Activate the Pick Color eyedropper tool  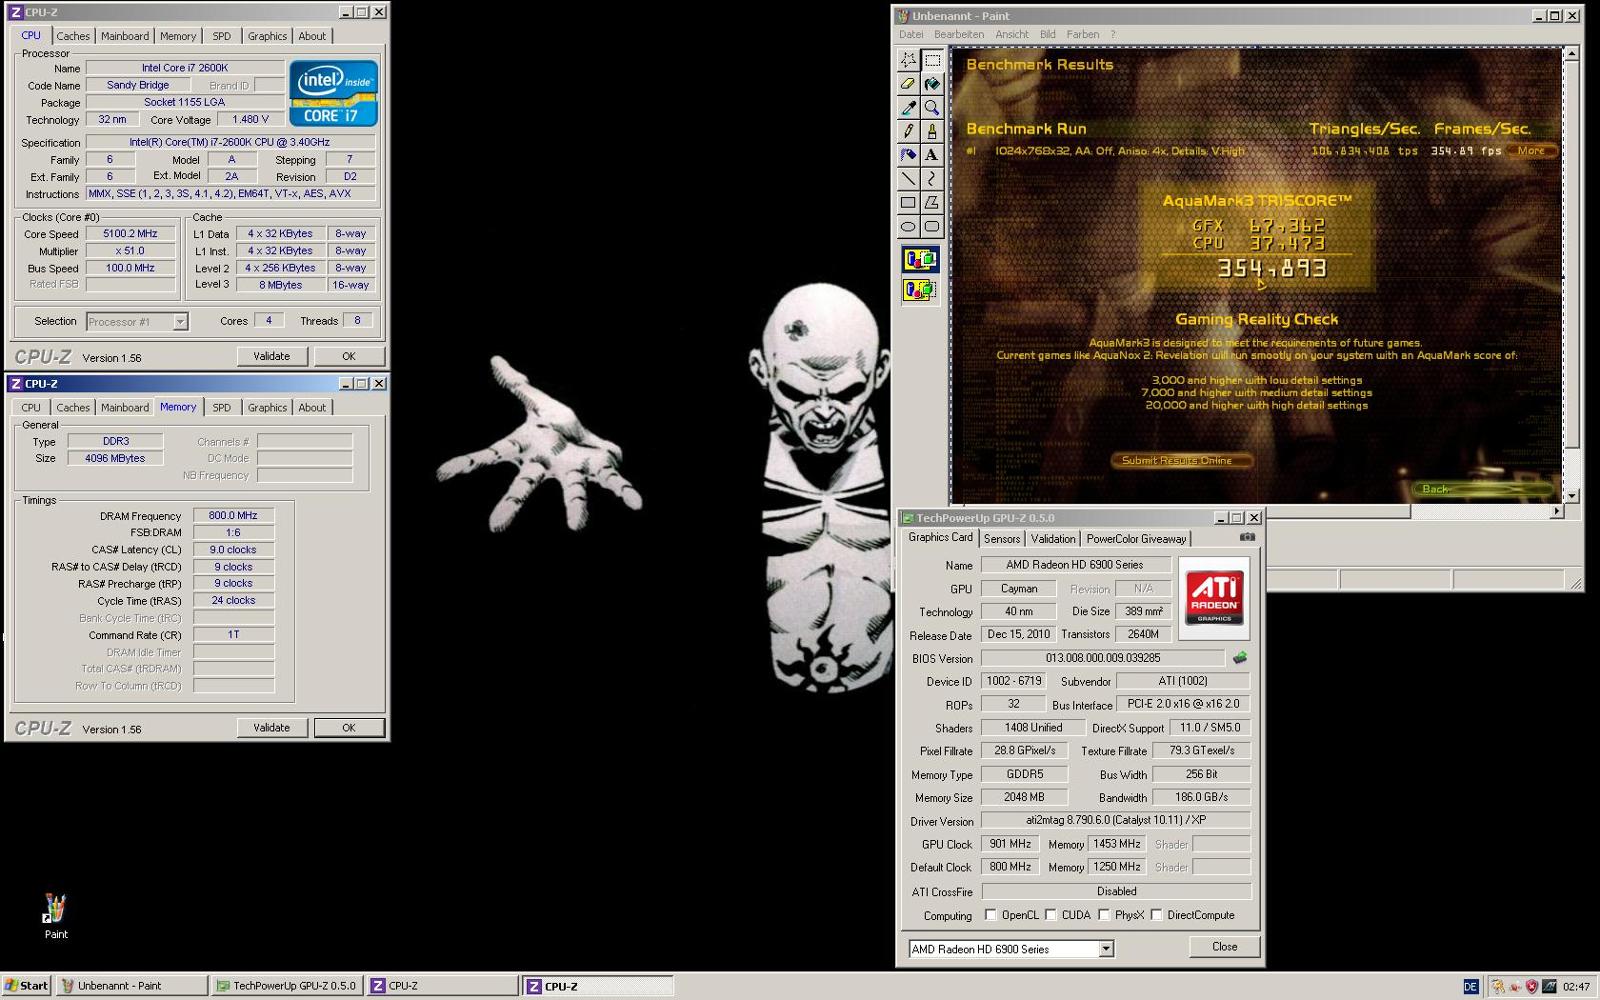coord(908,108)
